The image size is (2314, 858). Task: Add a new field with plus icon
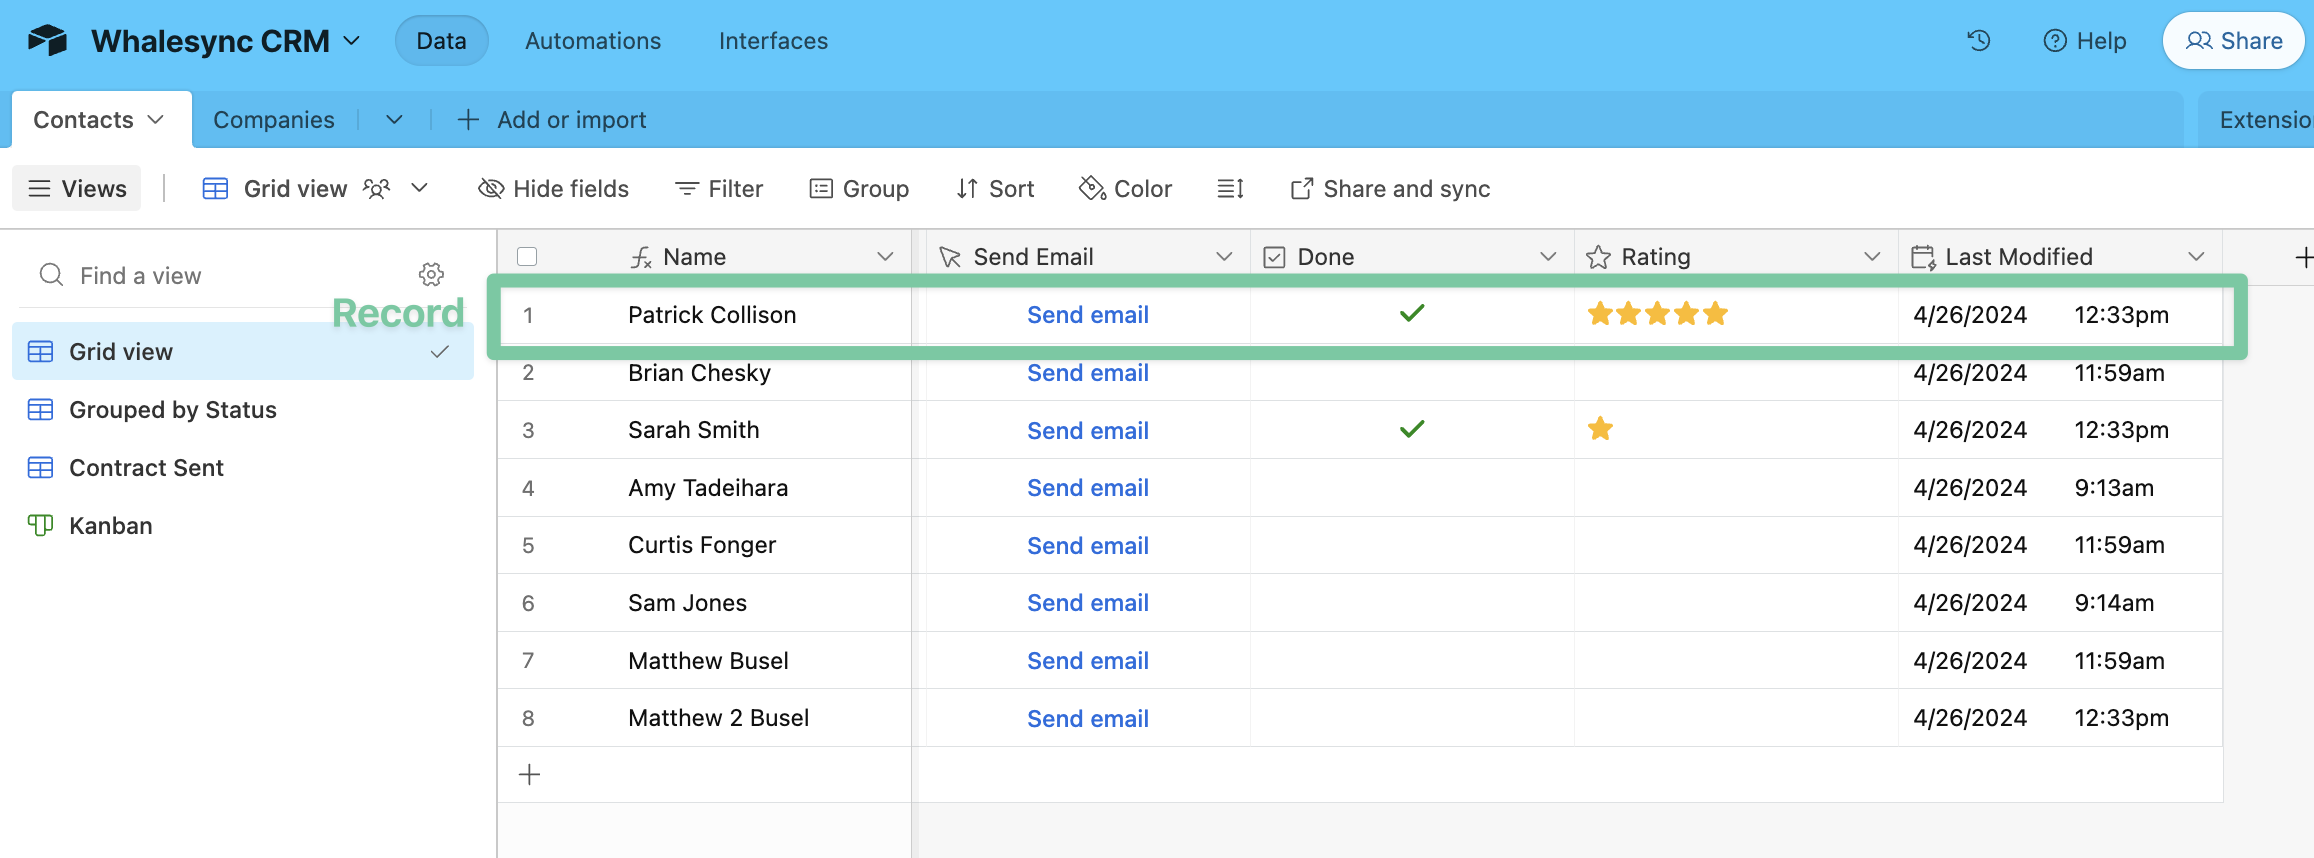[2303, 258]
